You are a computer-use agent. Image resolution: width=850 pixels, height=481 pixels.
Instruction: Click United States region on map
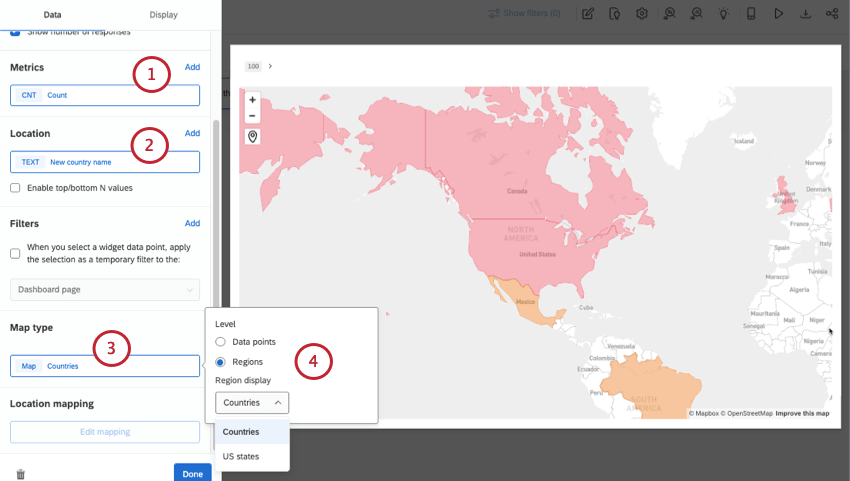pos(537,254)
